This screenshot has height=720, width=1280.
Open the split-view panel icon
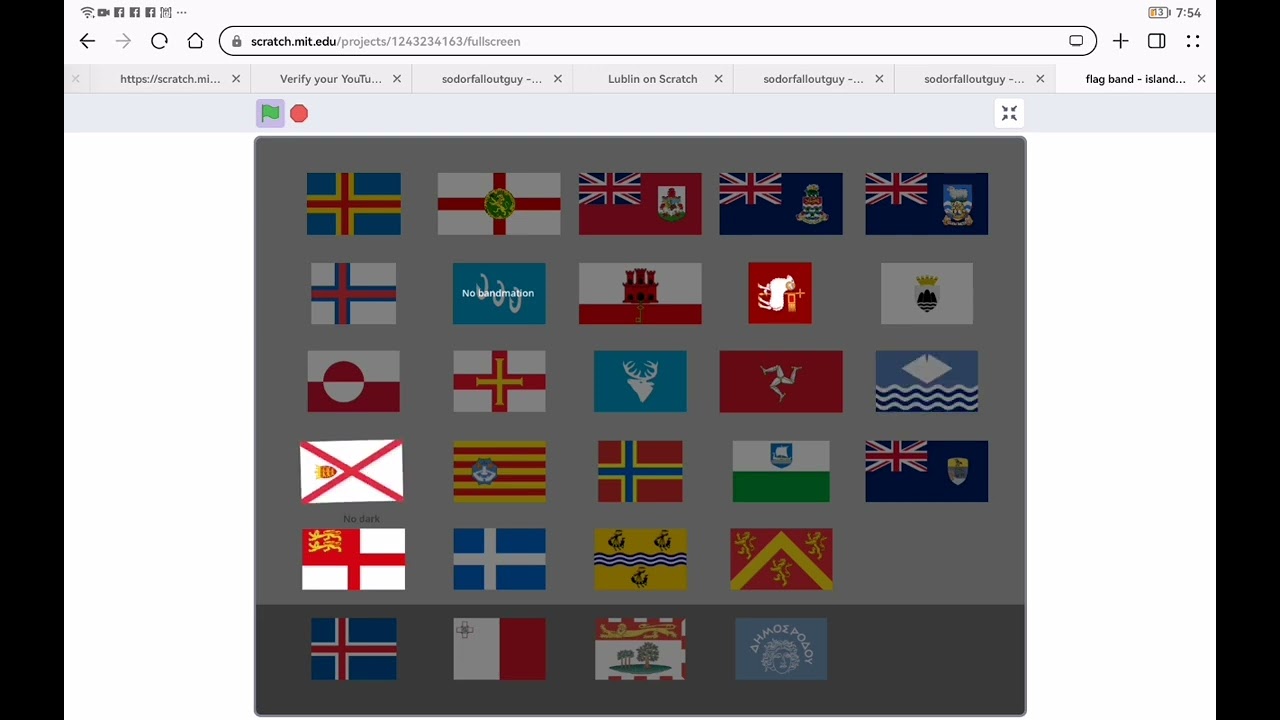[x=1156, y=41]
